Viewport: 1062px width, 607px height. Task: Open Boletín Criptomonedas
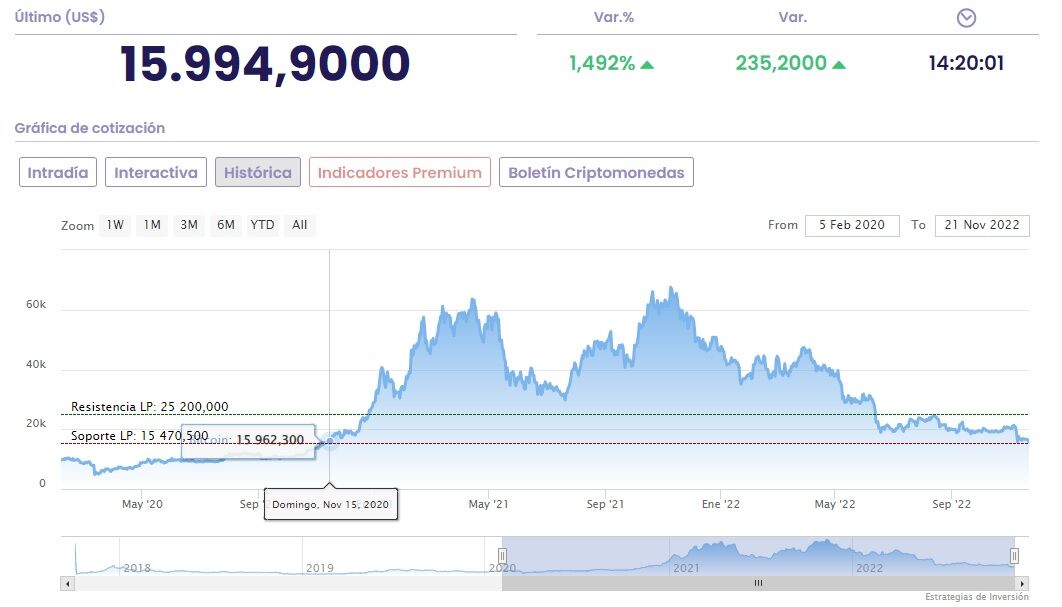click(x=596, y=172)
